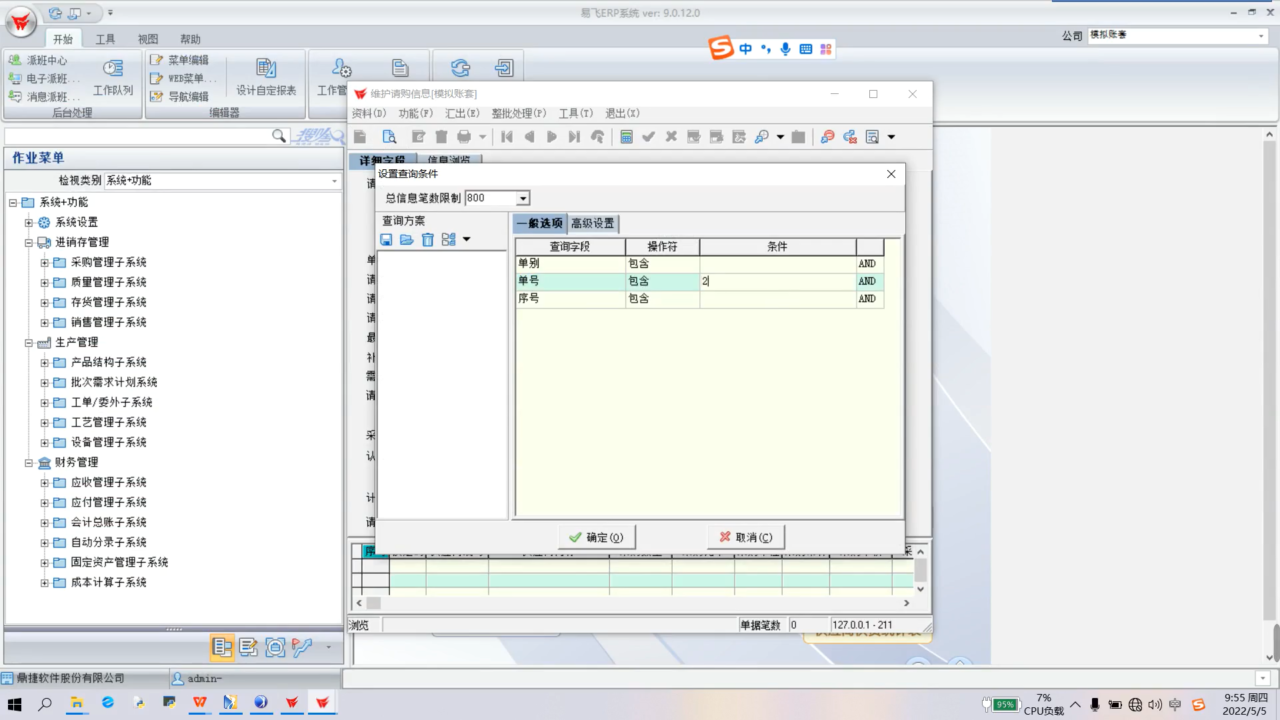Expand the 应收管理子系统 tree node

(x=45, y=482)
